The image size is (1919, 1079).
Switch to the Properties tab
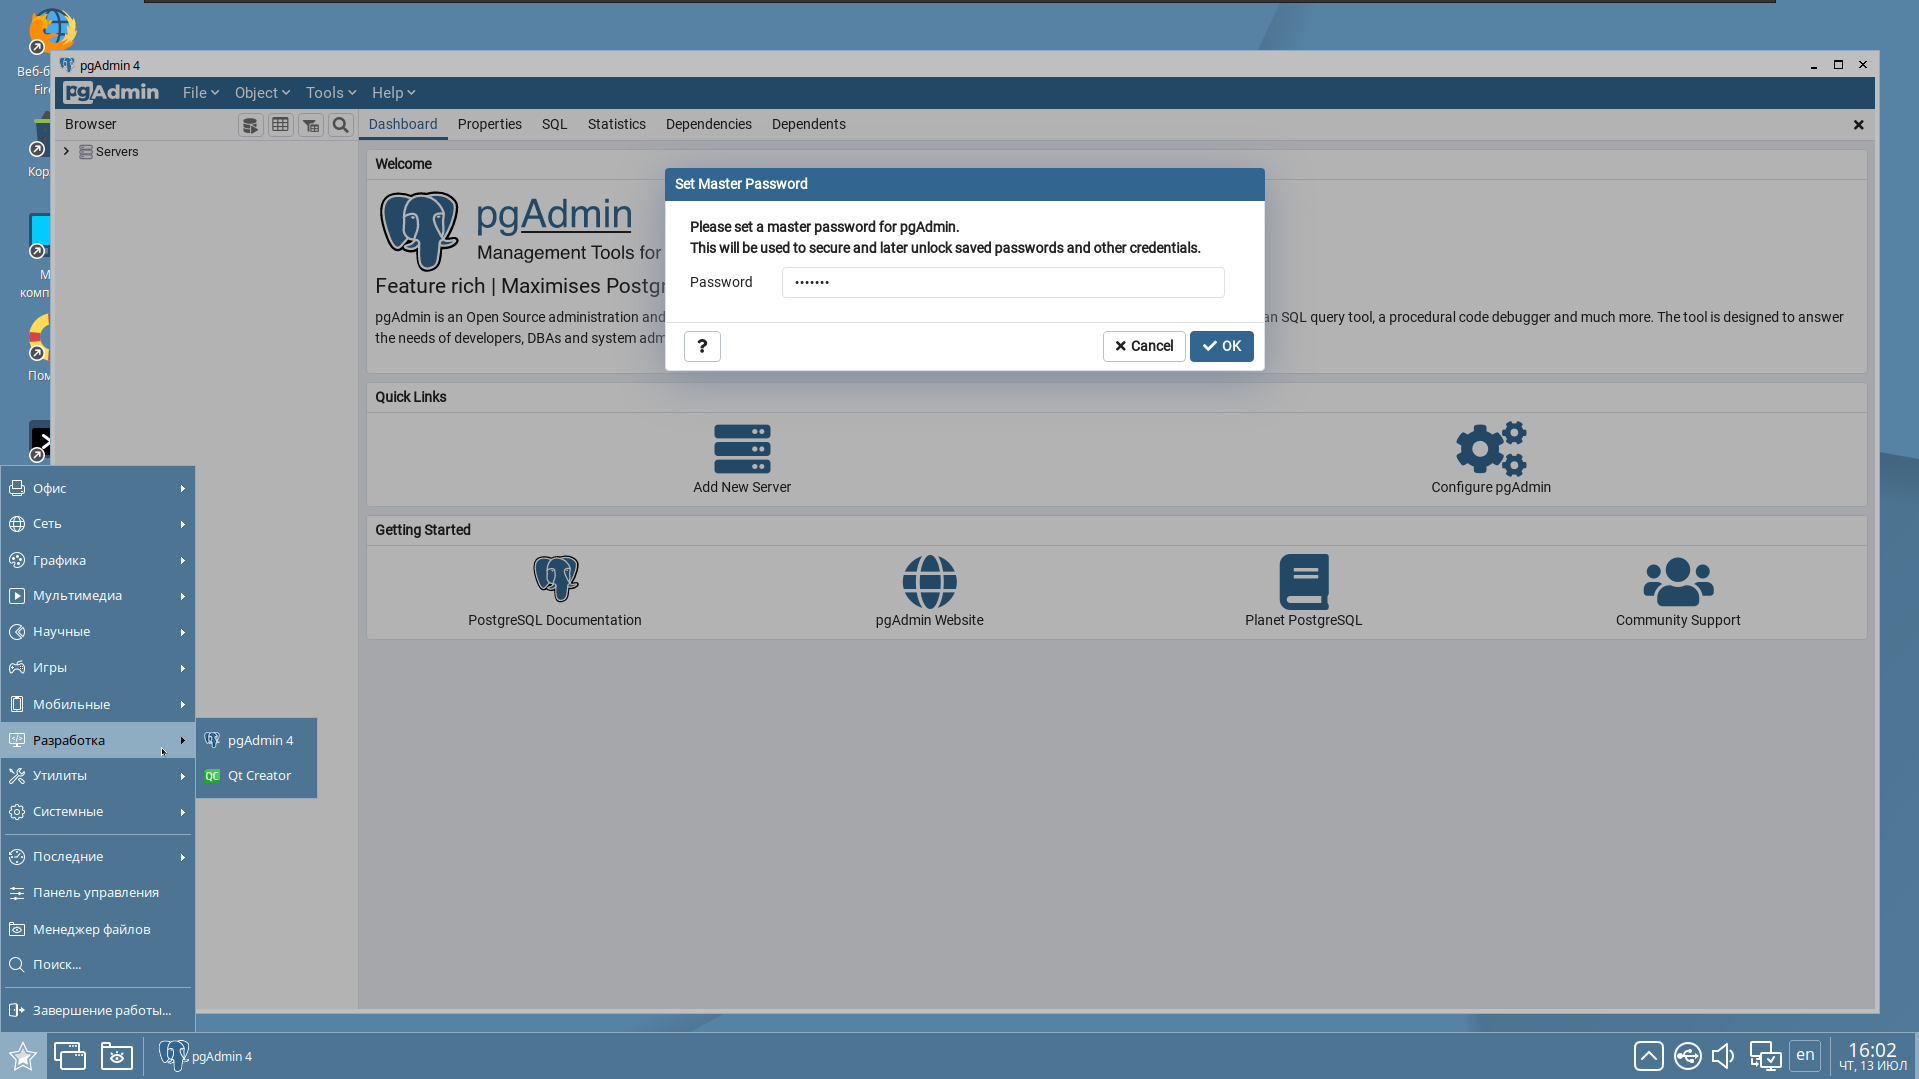tap(490, 125)
